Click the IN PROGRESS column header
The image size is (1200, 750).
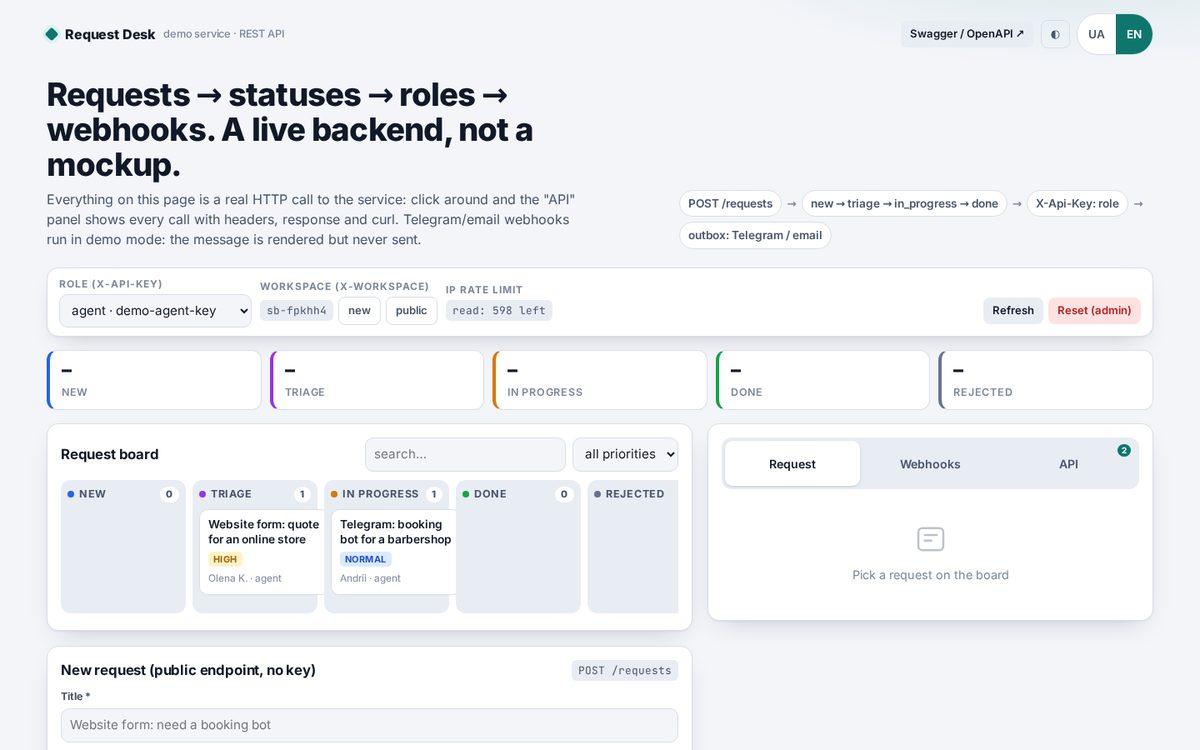click(x=387, y=494)
